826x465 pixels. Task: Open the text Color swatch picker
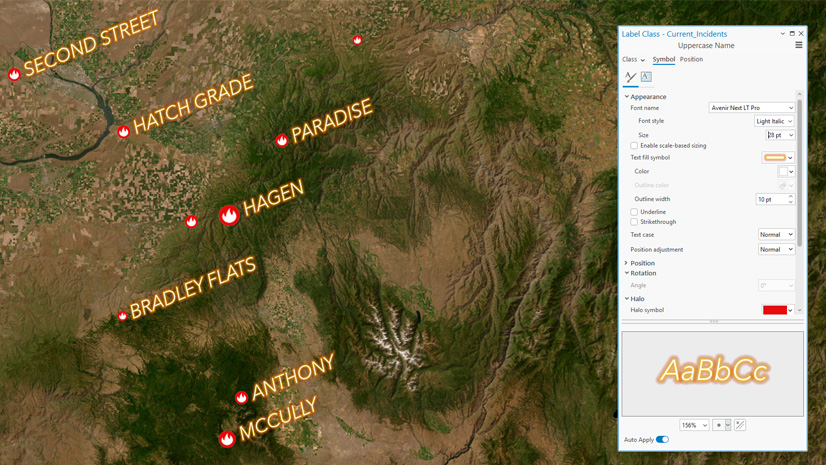786,171
